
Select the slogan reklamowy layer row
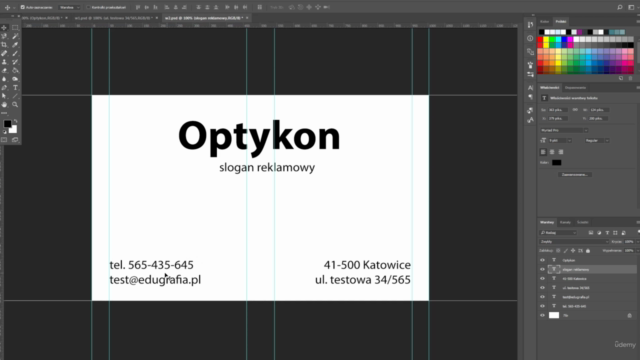tap(587, 269)
